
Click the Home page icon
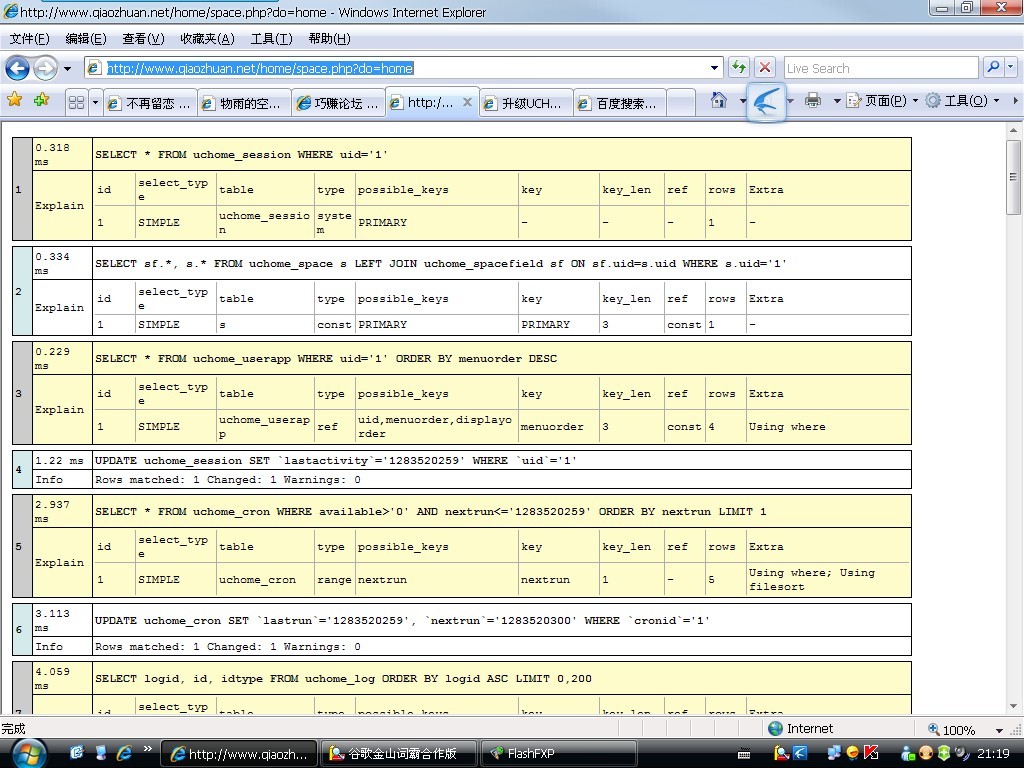click(x=719, y=100)
